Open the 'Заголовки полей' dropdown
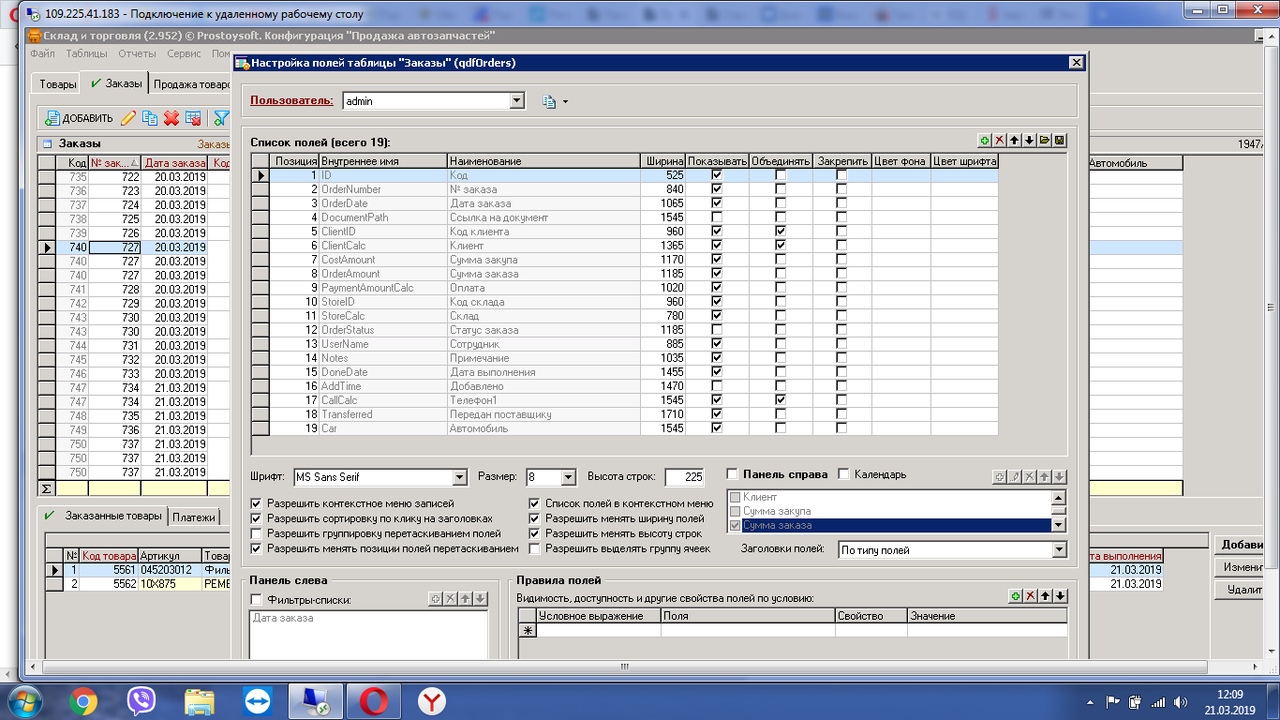The width and height of the screenshot is (1280, 720). pyautogui.click(x=1059, y=550)
